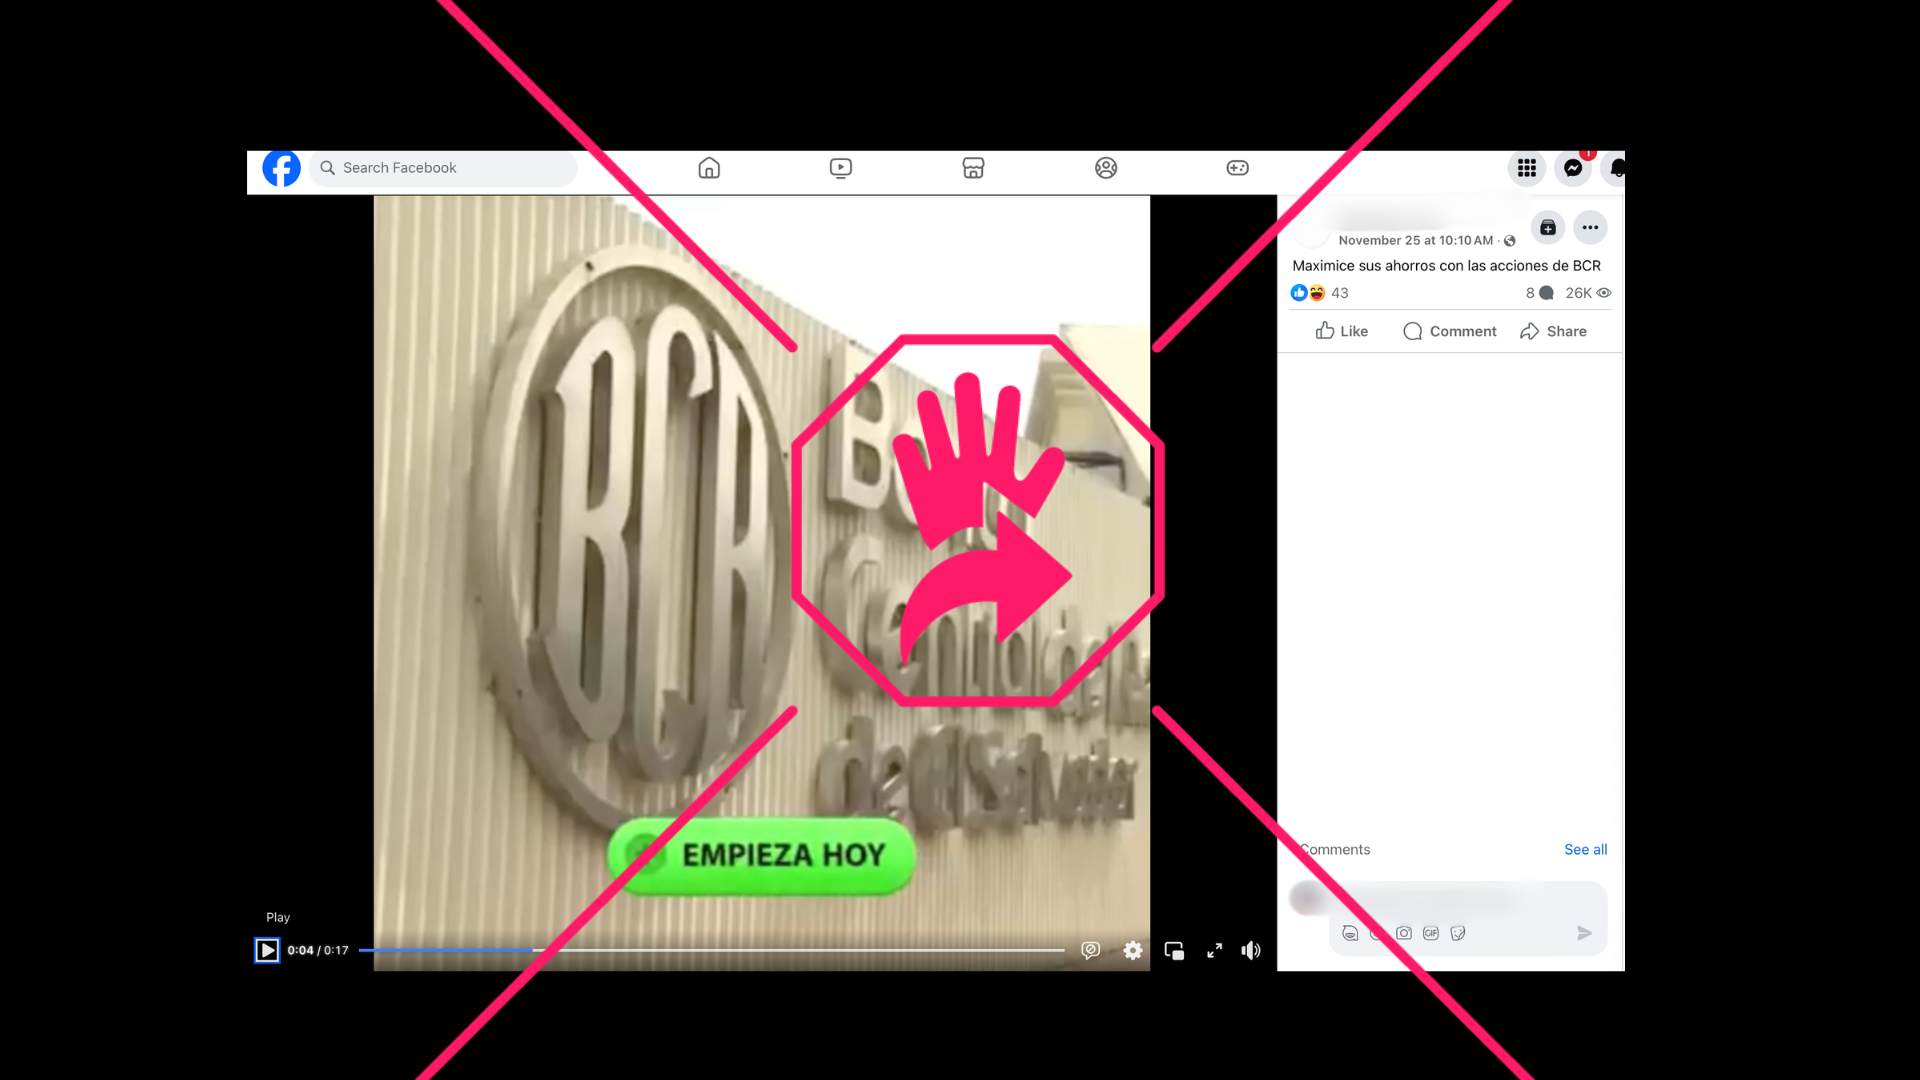Toggle picture-in-picture mini player

[x=1174, y=950]
